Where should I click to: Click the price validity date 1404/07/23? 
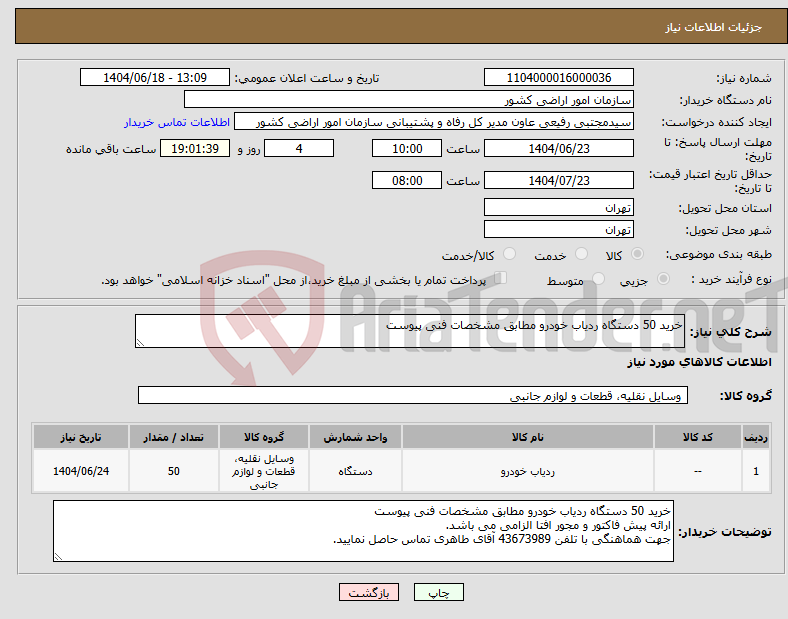coord(559,180)
